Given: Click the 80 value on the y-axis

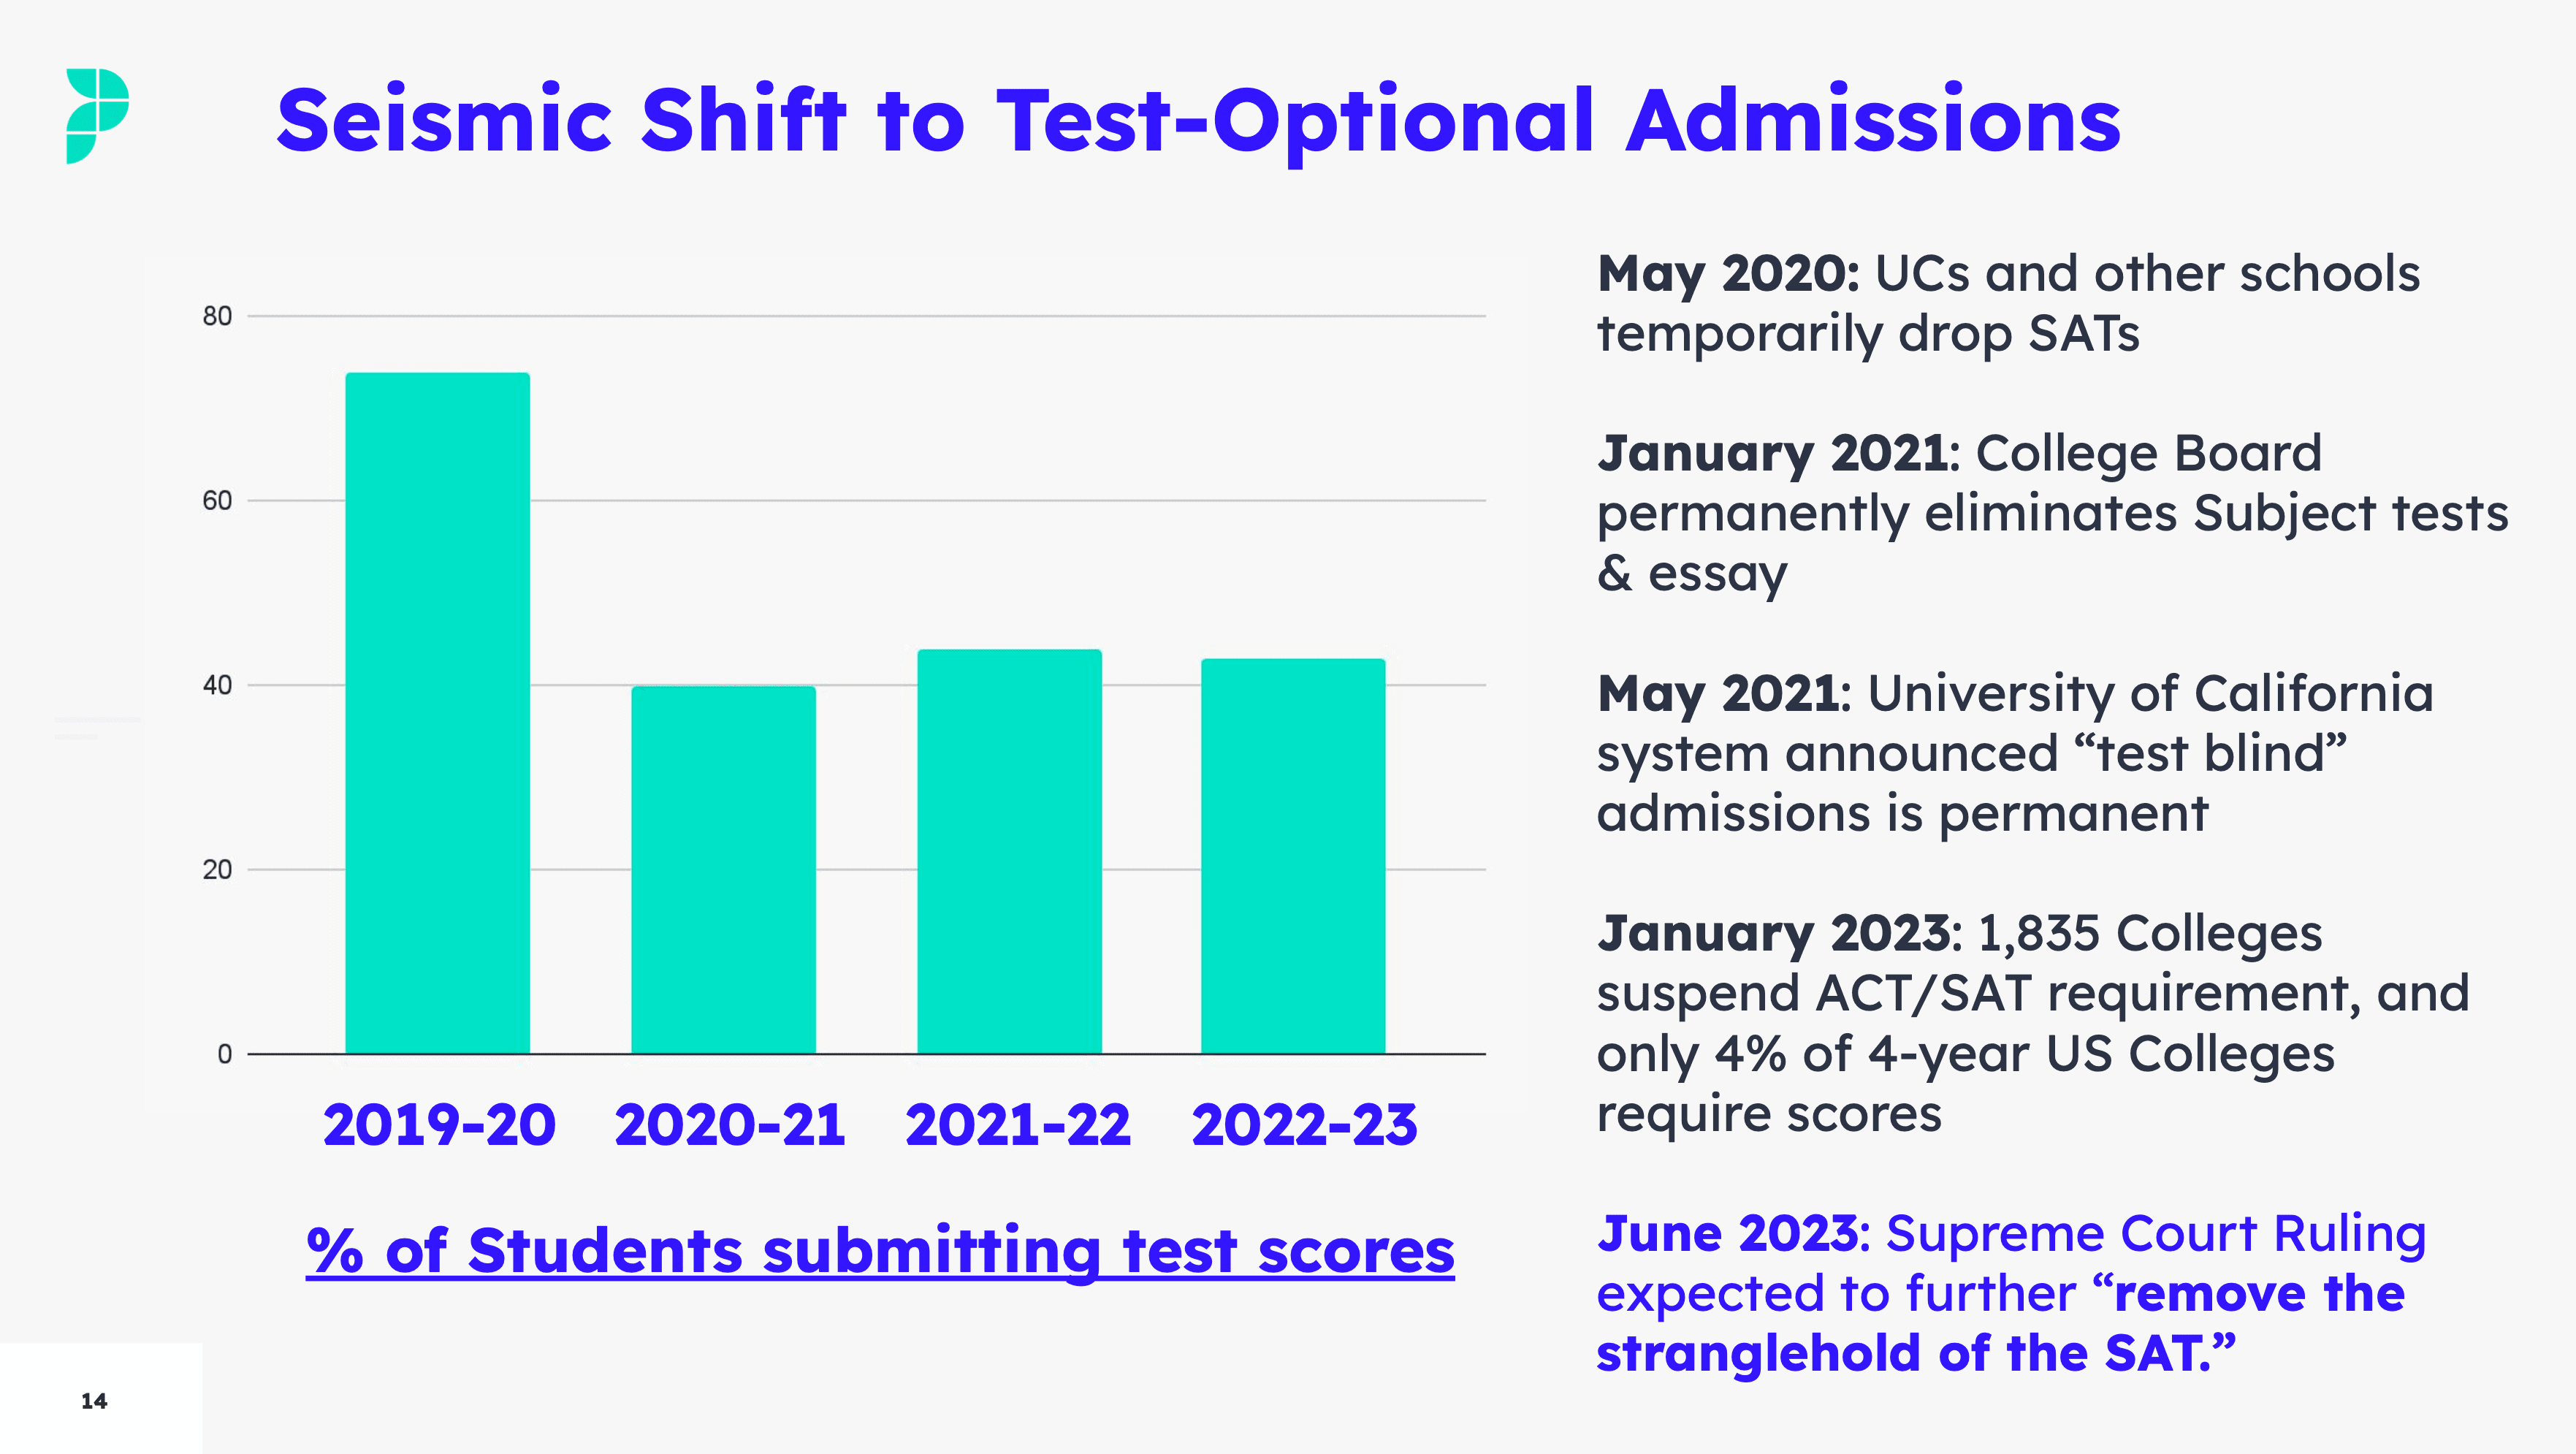Looking at the screenshot, I should click(x=217, y=317).
